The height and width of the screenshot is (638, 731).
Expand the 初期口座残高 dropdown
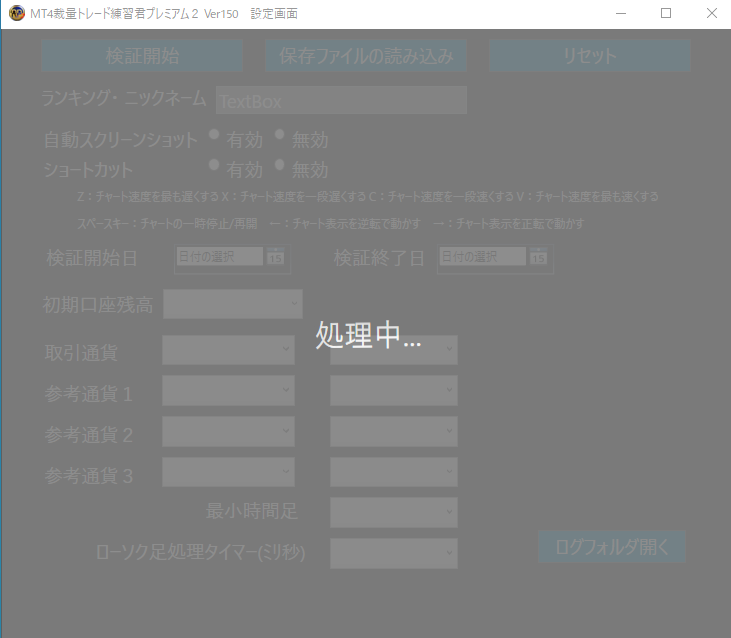pos(233,304)
